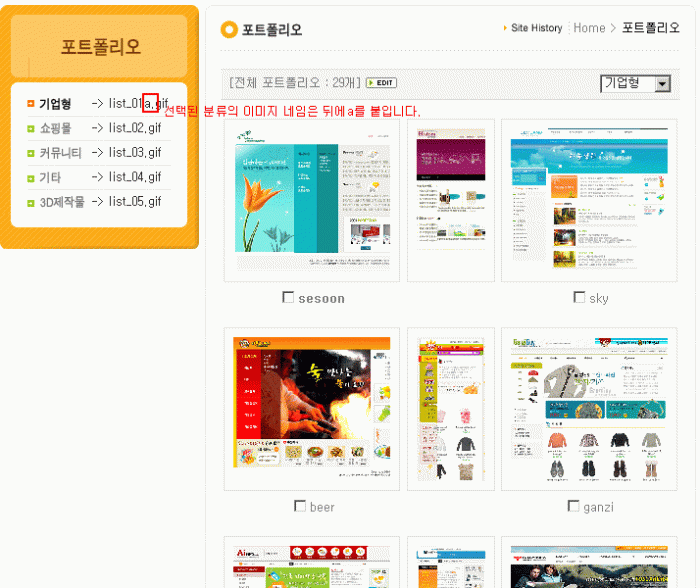Open 커뮤니티 category in the sidebar
The width and height of the screenshot is (700, 588).
click(x=60, y=153)
